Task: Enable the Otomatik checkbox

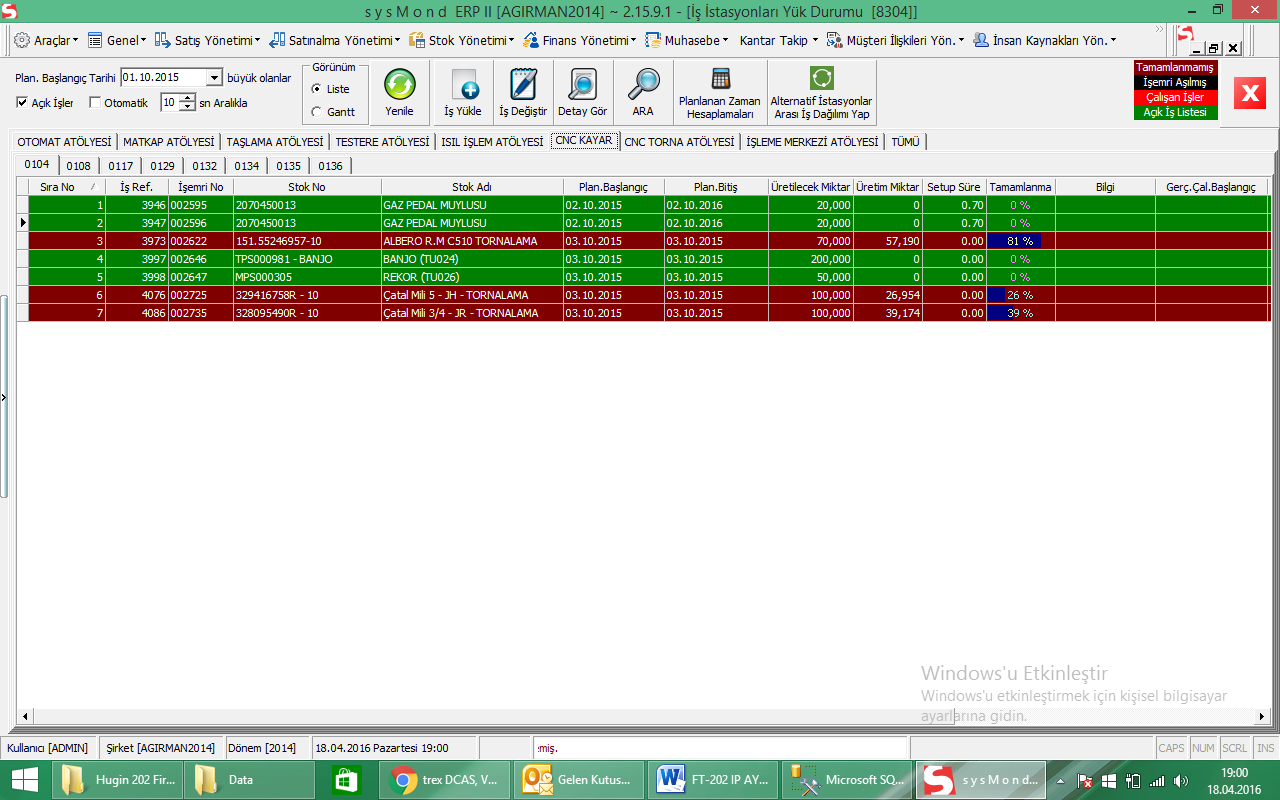Action: (x=95, y=103)
